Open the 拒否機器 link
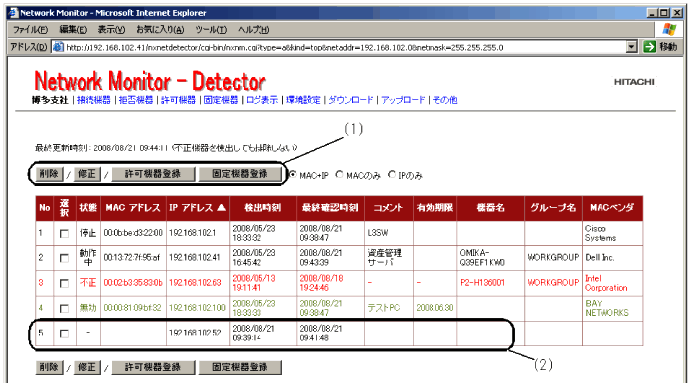Image resolution: width=688 pixels, height=386 pixels. (136, 100)
